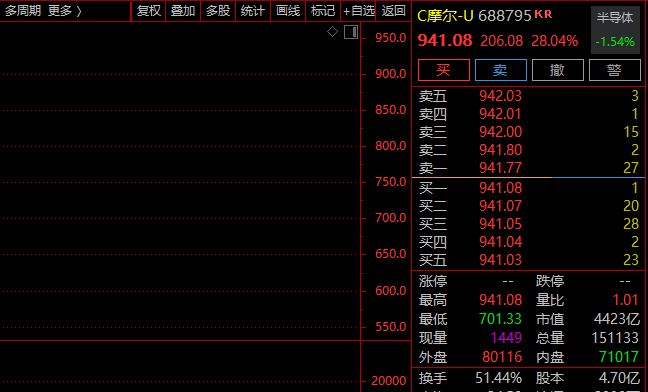This screenshot has width=648, height=392.
Task: Click the 750.0 price axis label
Action: [x=391, y=182]
